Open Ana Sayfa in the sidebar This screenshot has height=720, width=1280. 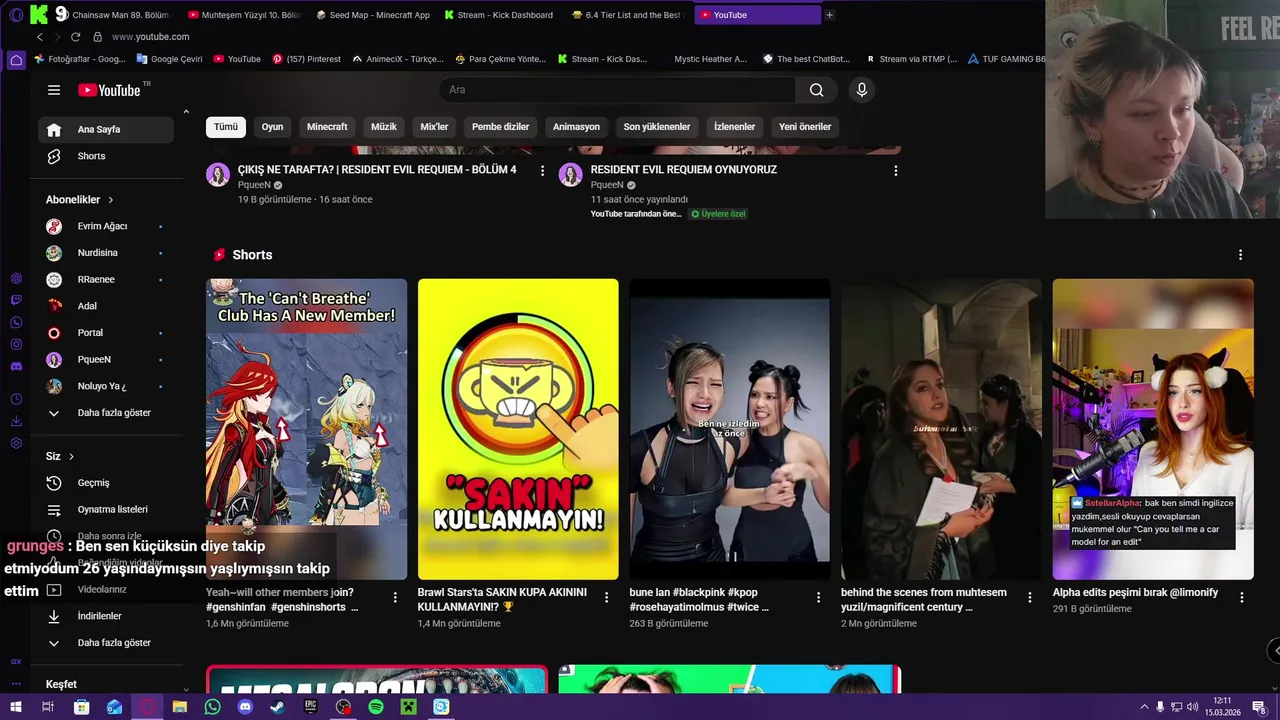tap(106, 129)
